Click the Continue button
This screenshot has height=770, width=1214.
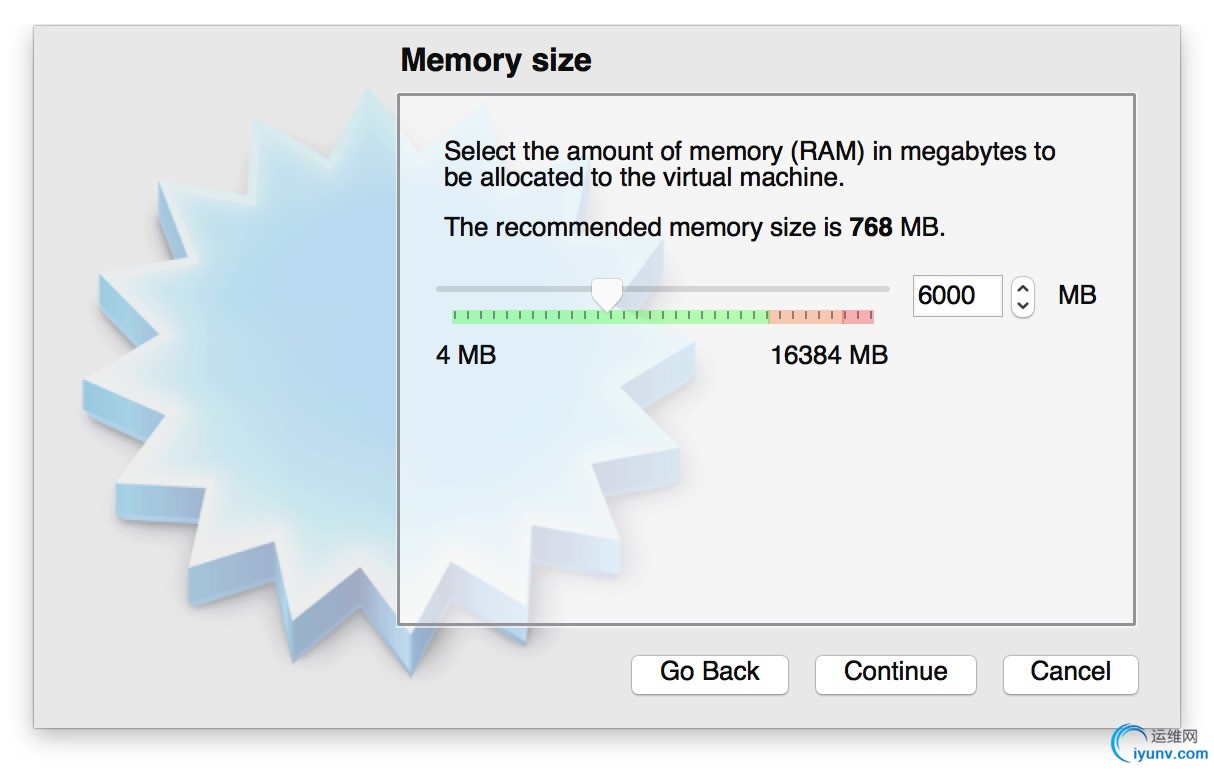click(895, 673)
